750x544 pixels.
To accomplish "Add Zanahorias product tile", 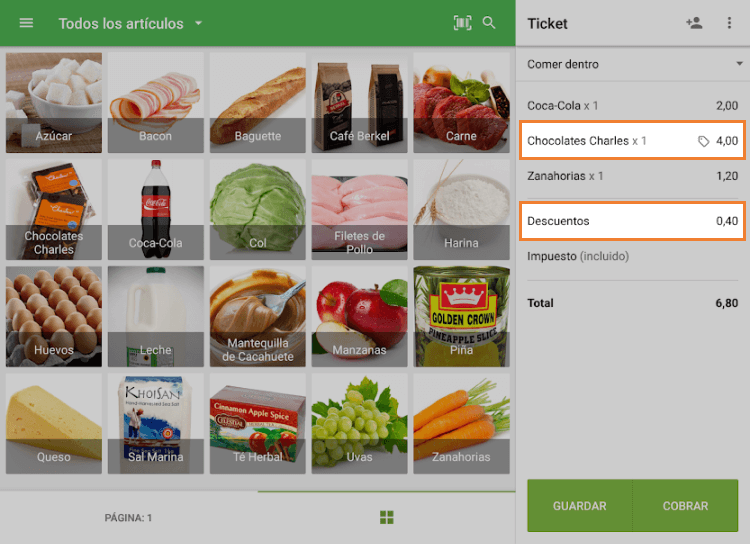I will (461, 424).
